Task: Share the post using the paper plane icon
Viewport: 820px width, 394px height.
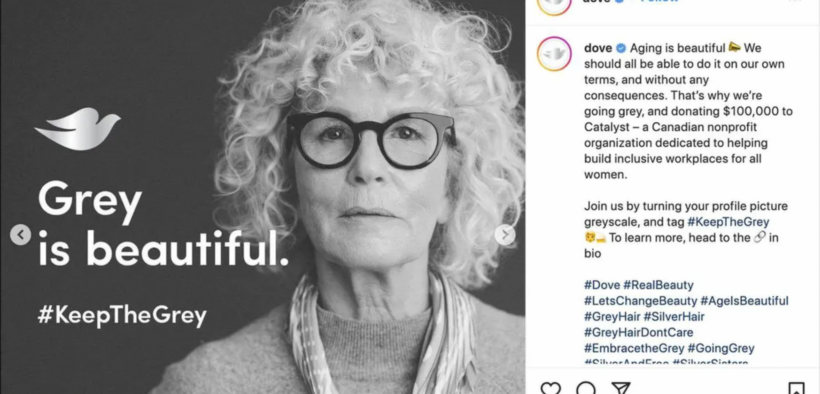Action: 620,388
